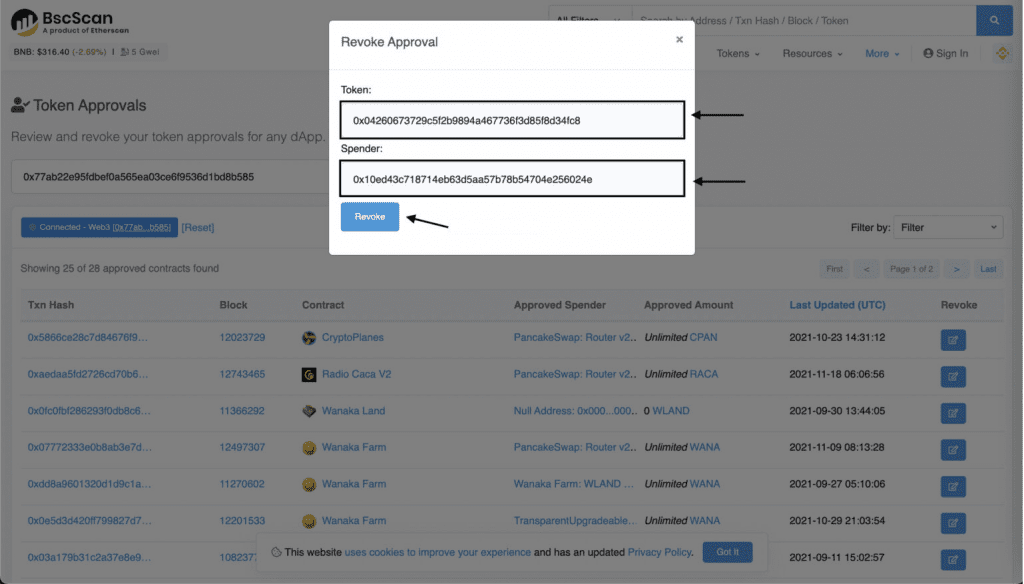1024x584 pixels.
Task: Click the Radio Caca V2 token icon
Action: pos(309,374)
